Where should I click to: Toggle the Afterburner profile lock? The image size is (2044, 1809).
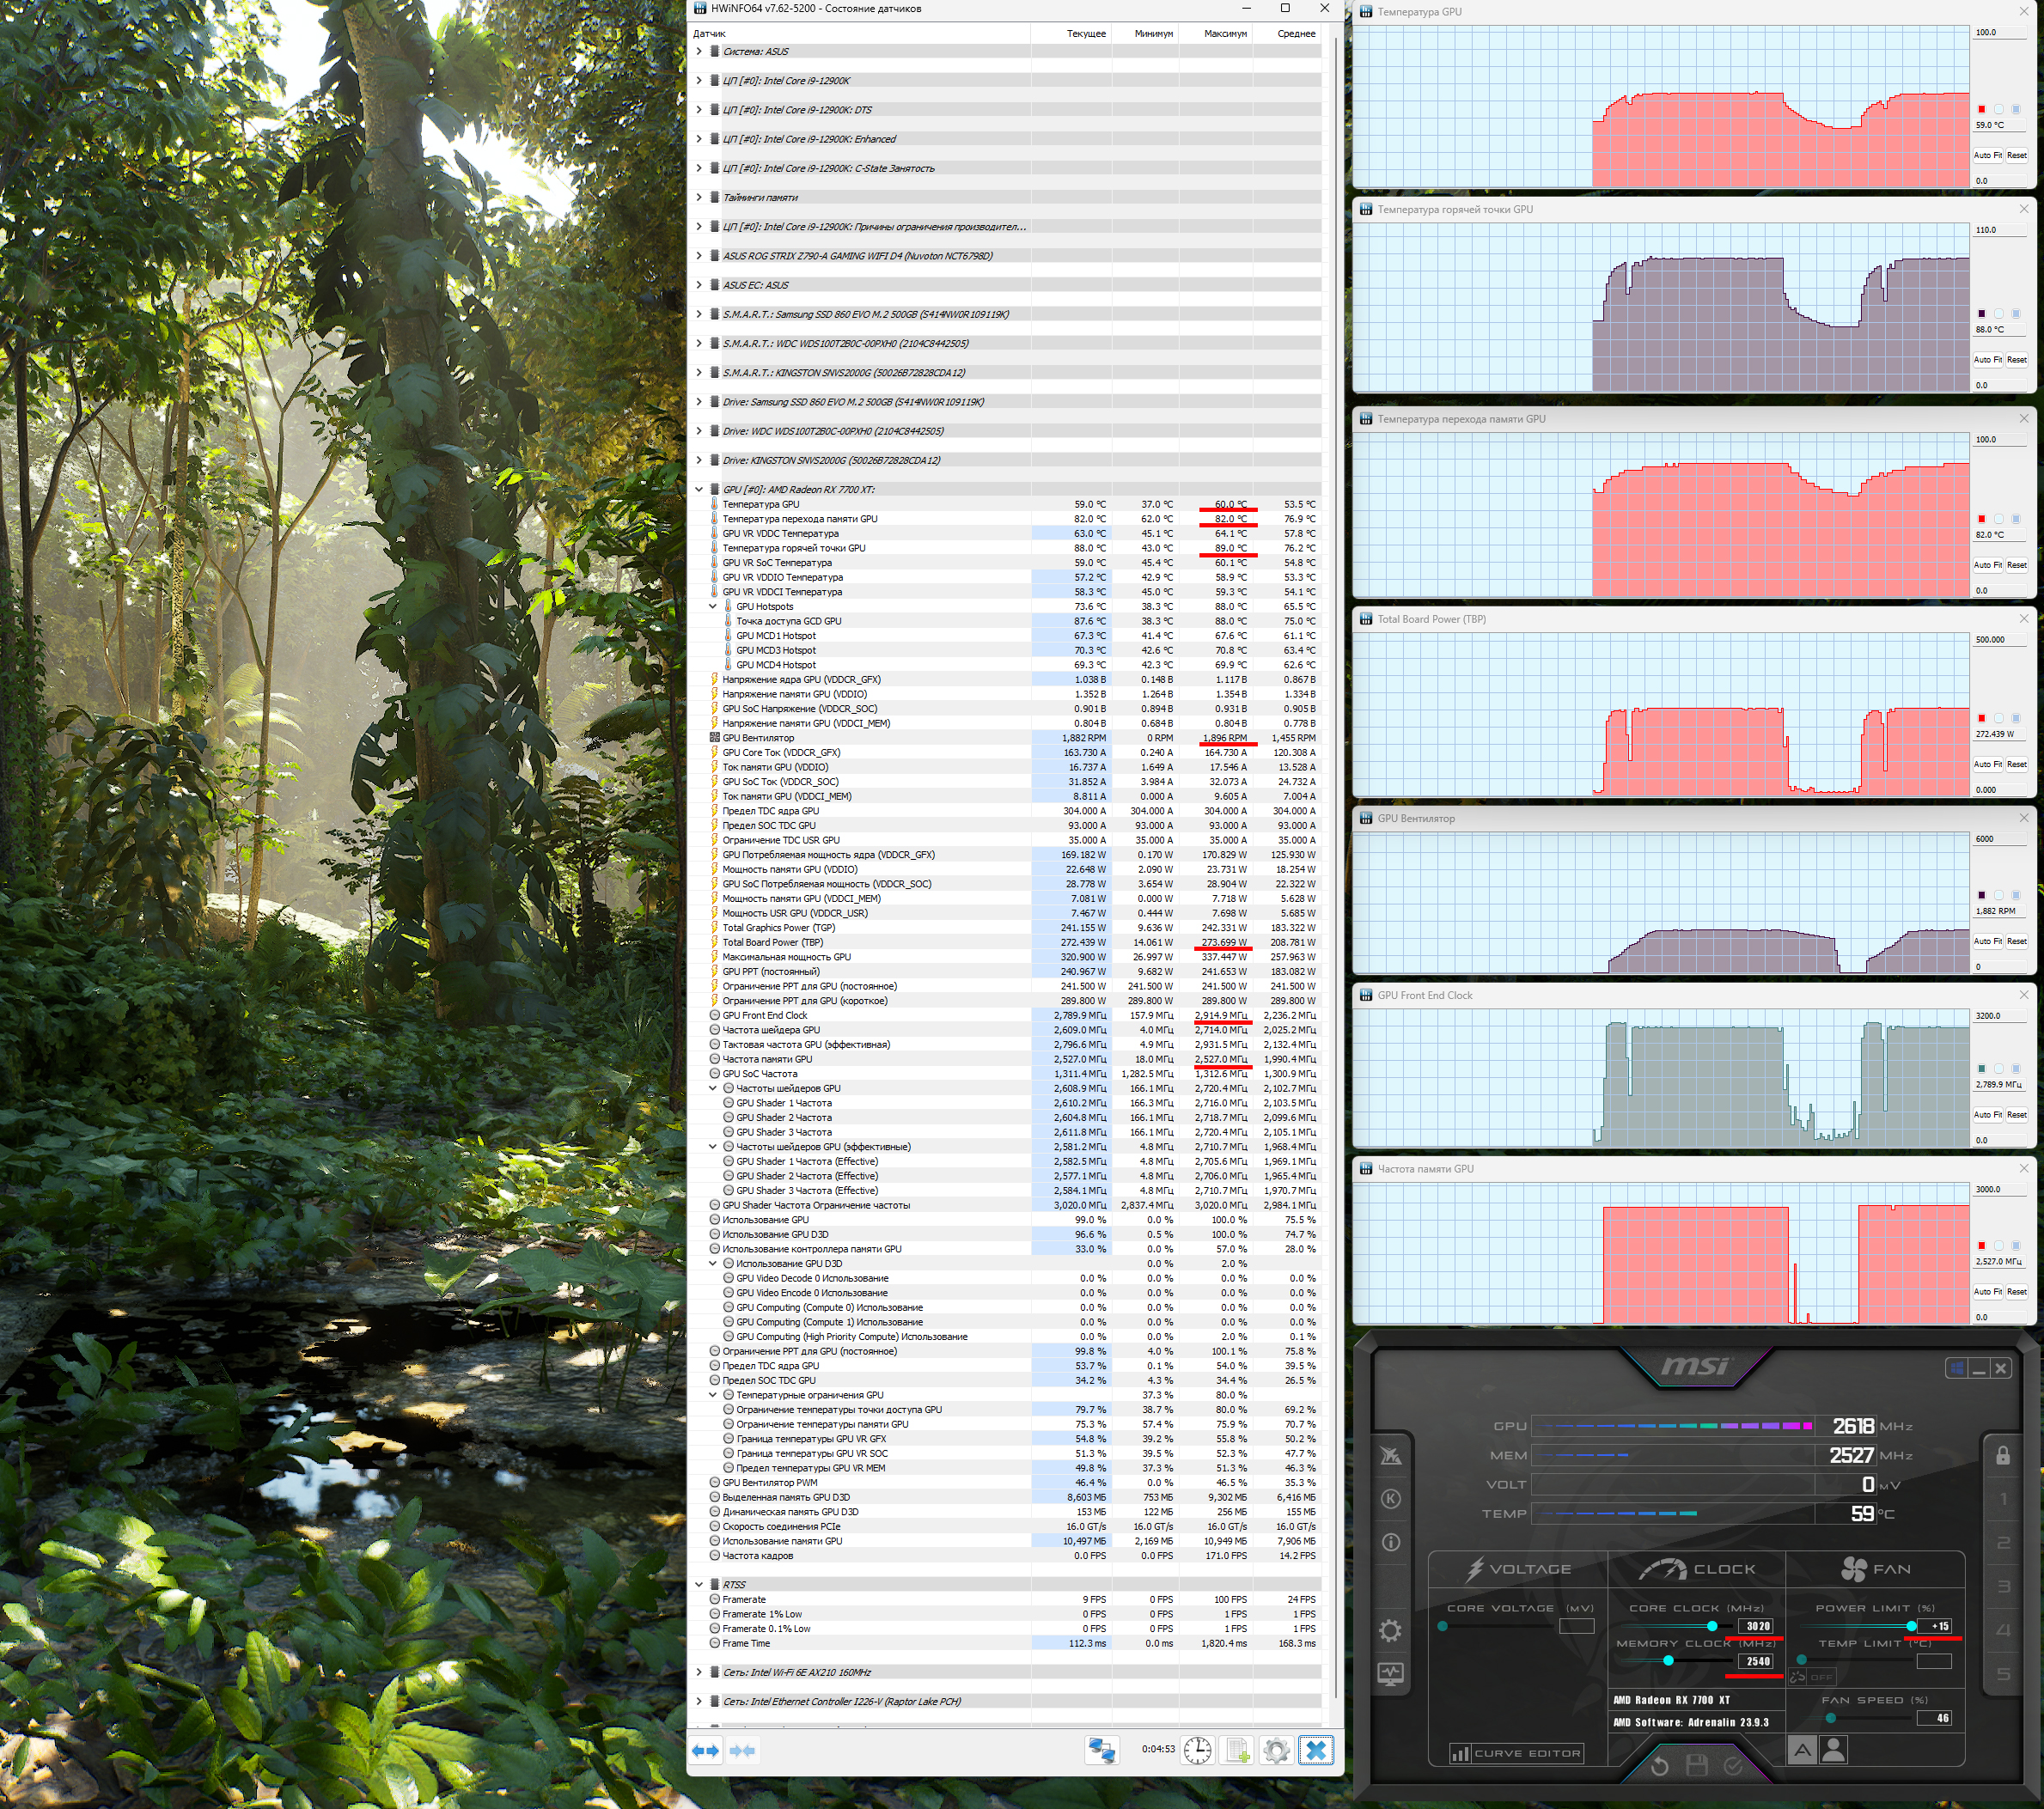pos(2002,1456)
